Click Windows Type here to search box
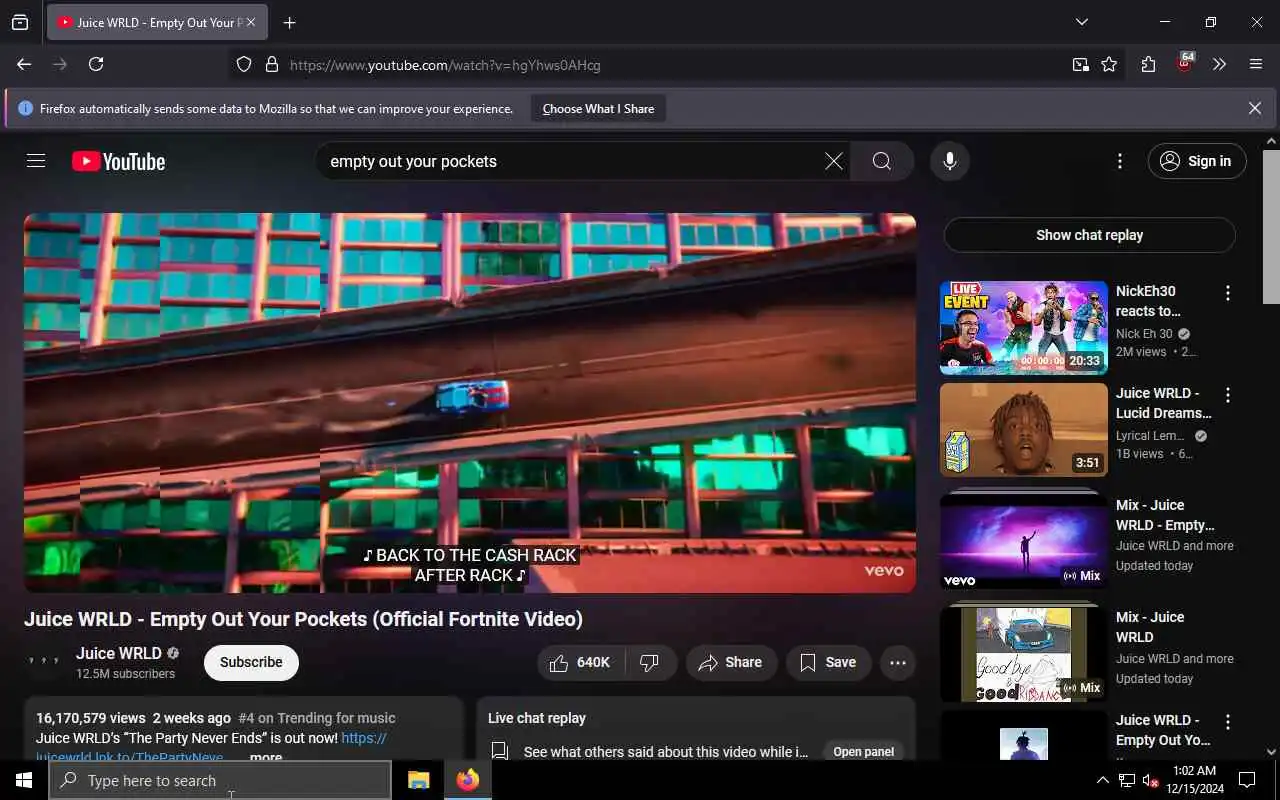The height and width of the screenshot is (800, 1280). 220,780
